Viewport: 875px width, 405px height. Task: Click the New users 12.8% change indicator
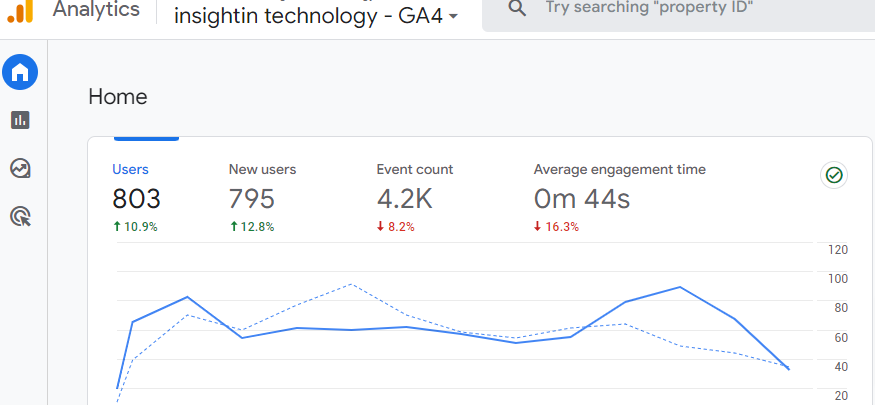pyautogui.click(x=252, y=227)
